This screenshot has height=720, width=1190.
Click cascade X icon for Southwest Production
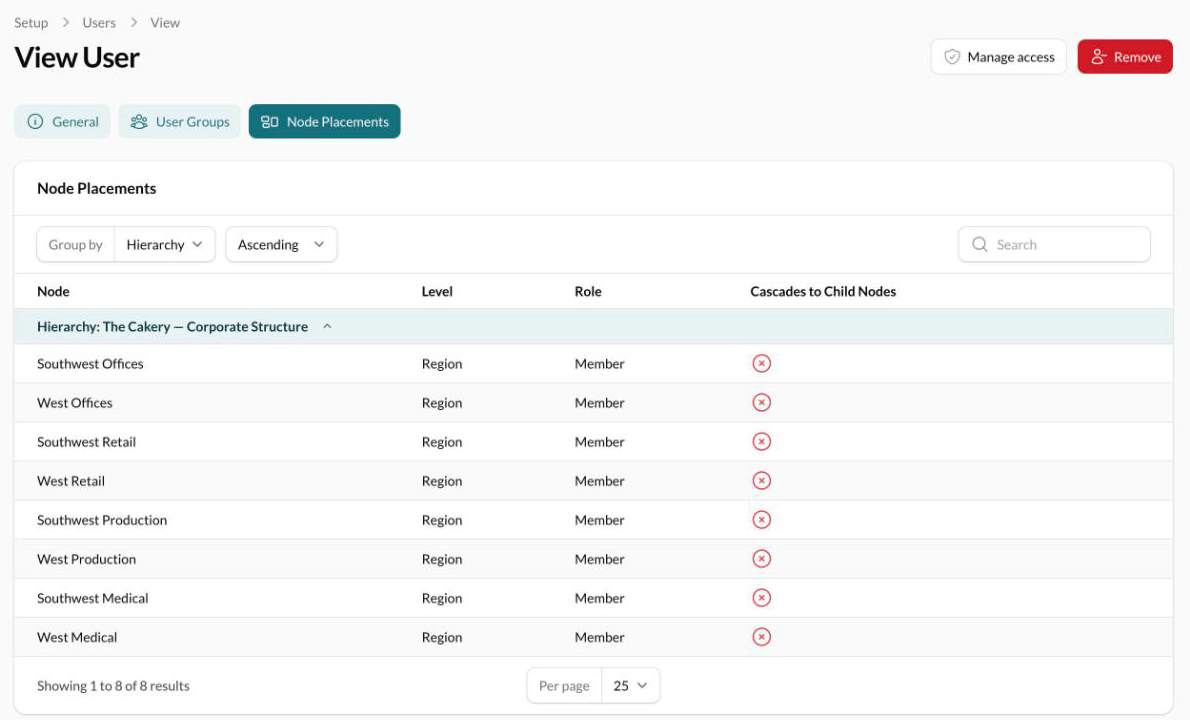click(x=761, y=520)
